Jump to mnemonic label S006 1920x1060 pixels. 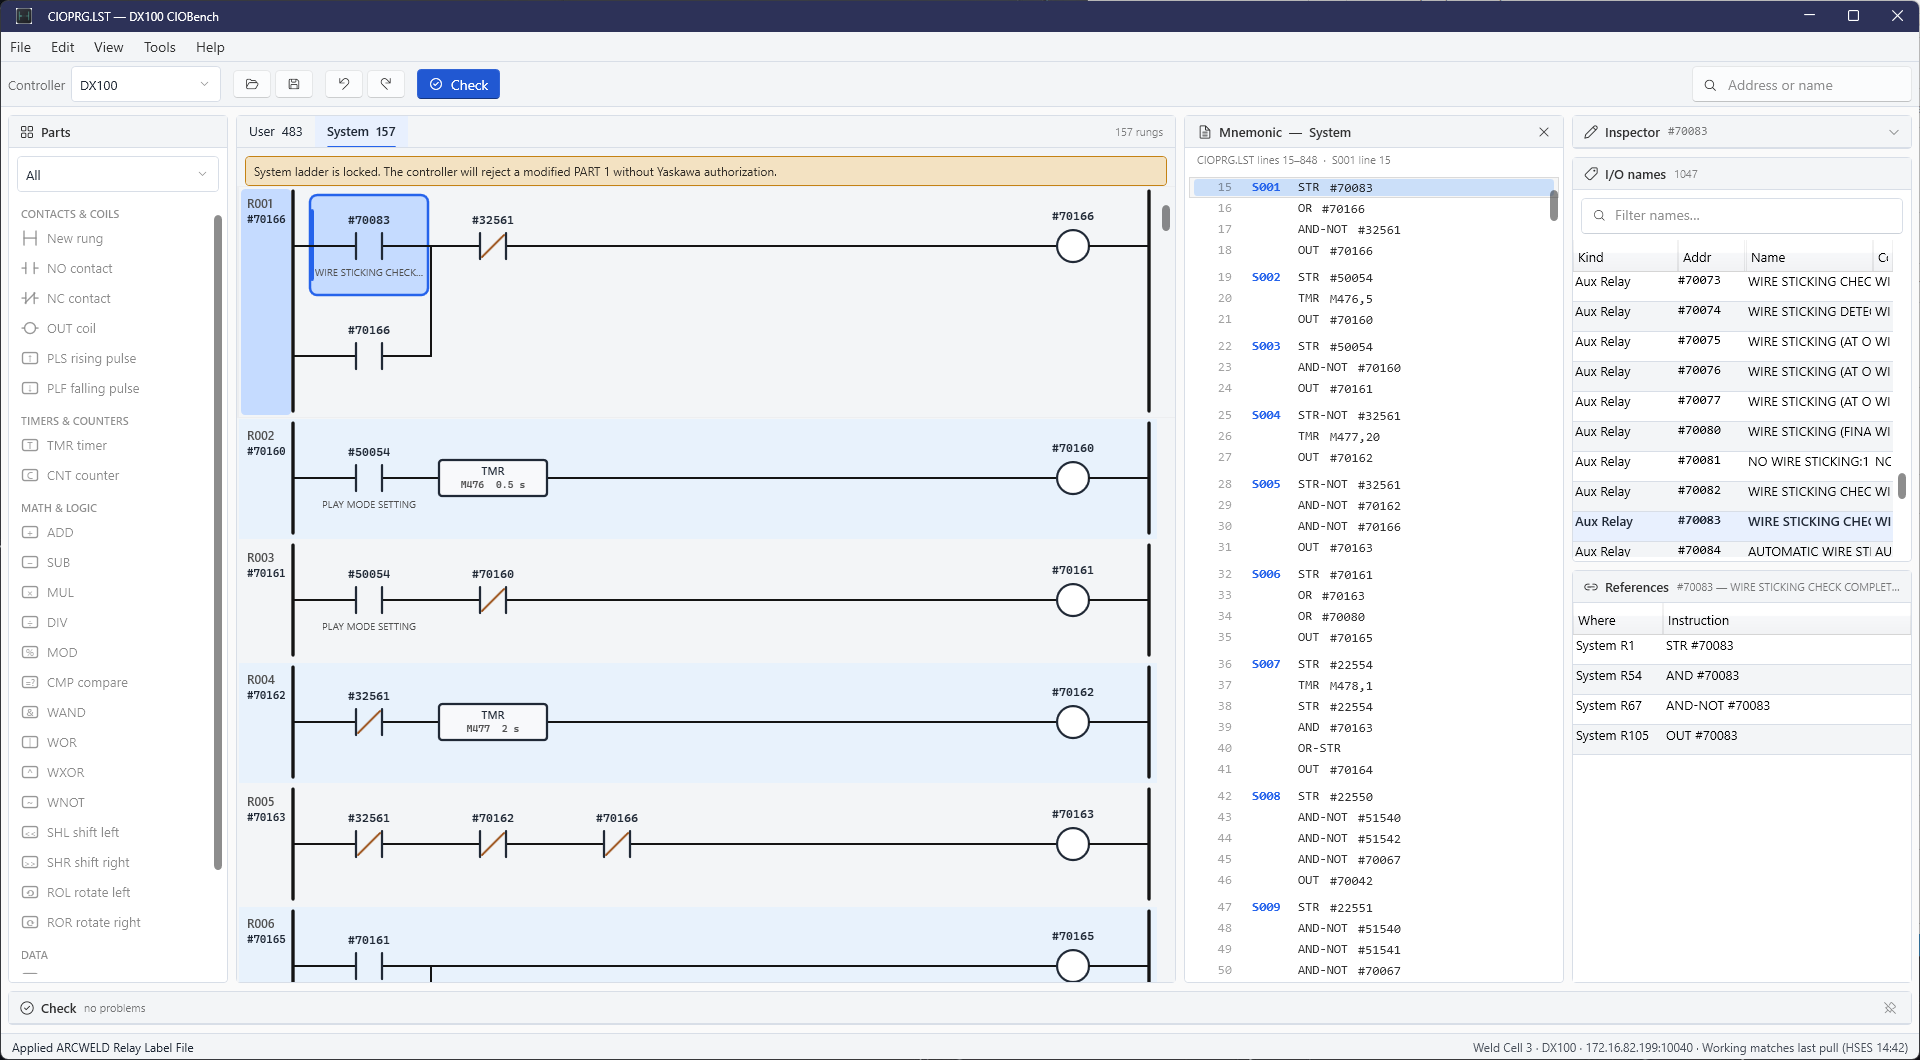click(x=1266, y=575)
